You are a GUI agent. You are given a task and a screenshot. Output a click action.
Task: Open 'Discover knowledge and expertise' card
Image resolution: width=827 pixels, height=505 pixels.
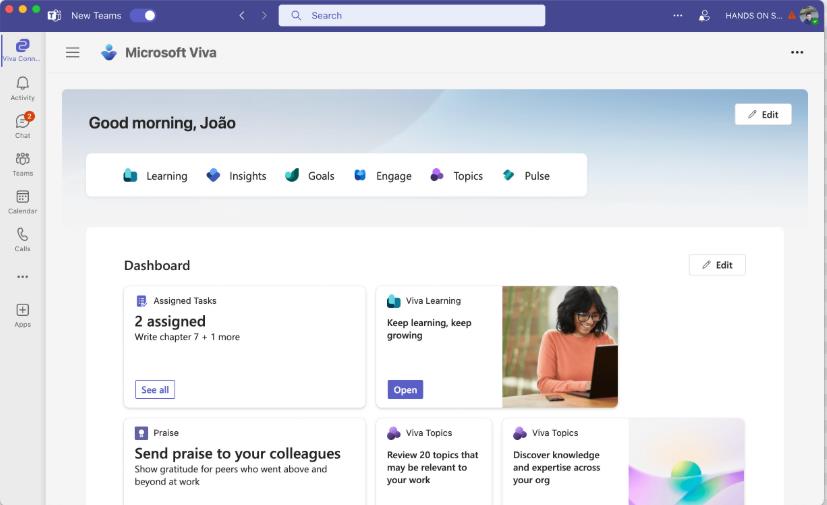pyautogui.click(x=623, y=462)
